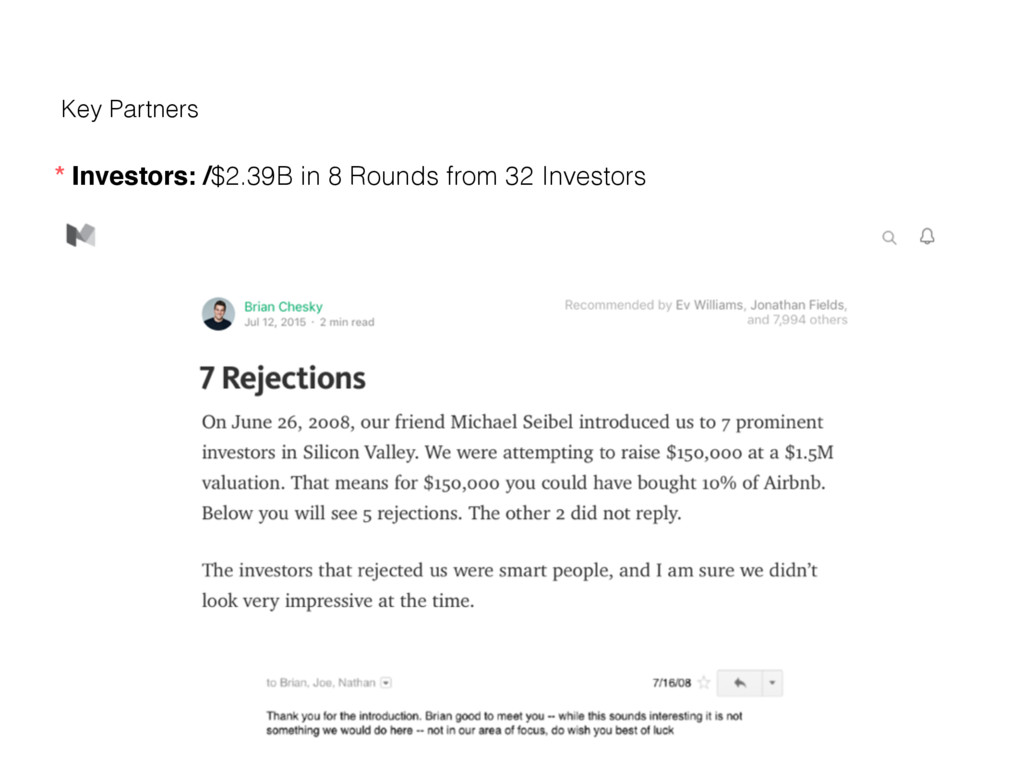The height and width of the screenshot is (768, 1024).
Task: Click the "and 7,994 others" link
Action: pyautogui.click(x=796, y=320)
